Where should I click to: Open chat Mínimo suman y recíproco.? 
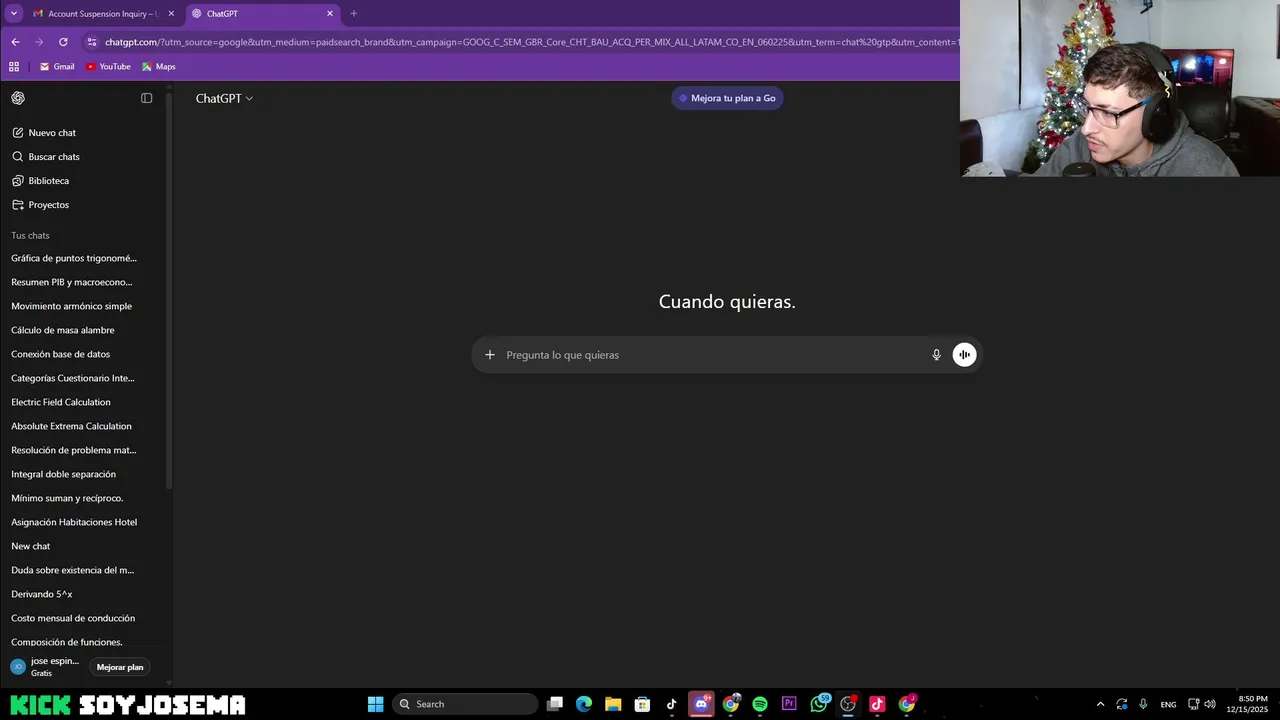(67, 498)
